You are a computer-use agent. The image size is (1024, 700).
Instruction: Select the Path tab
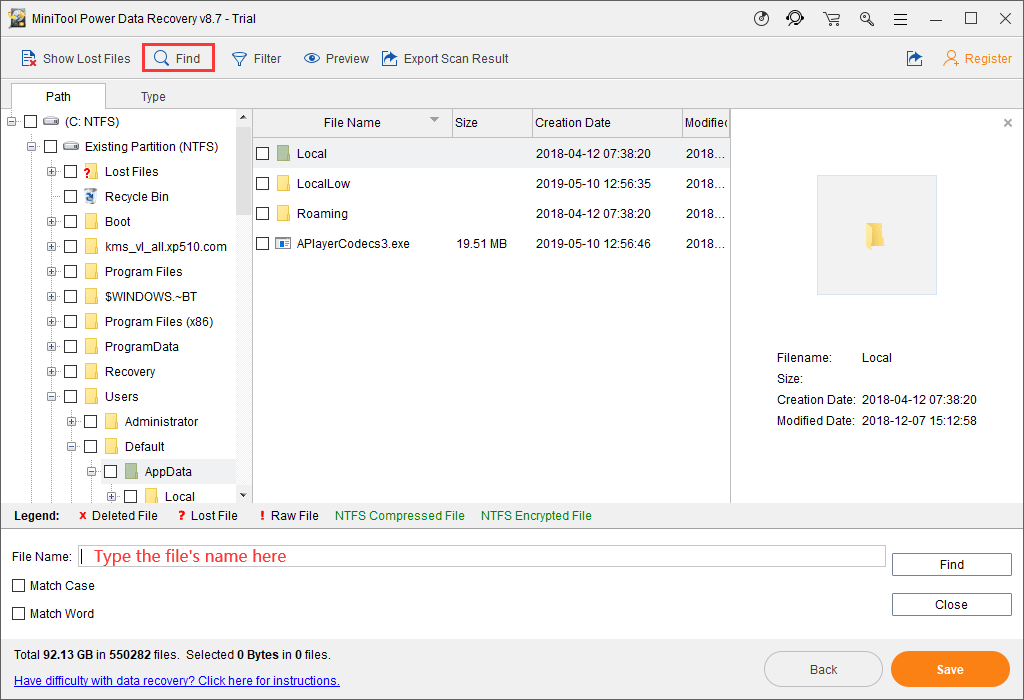58,97
